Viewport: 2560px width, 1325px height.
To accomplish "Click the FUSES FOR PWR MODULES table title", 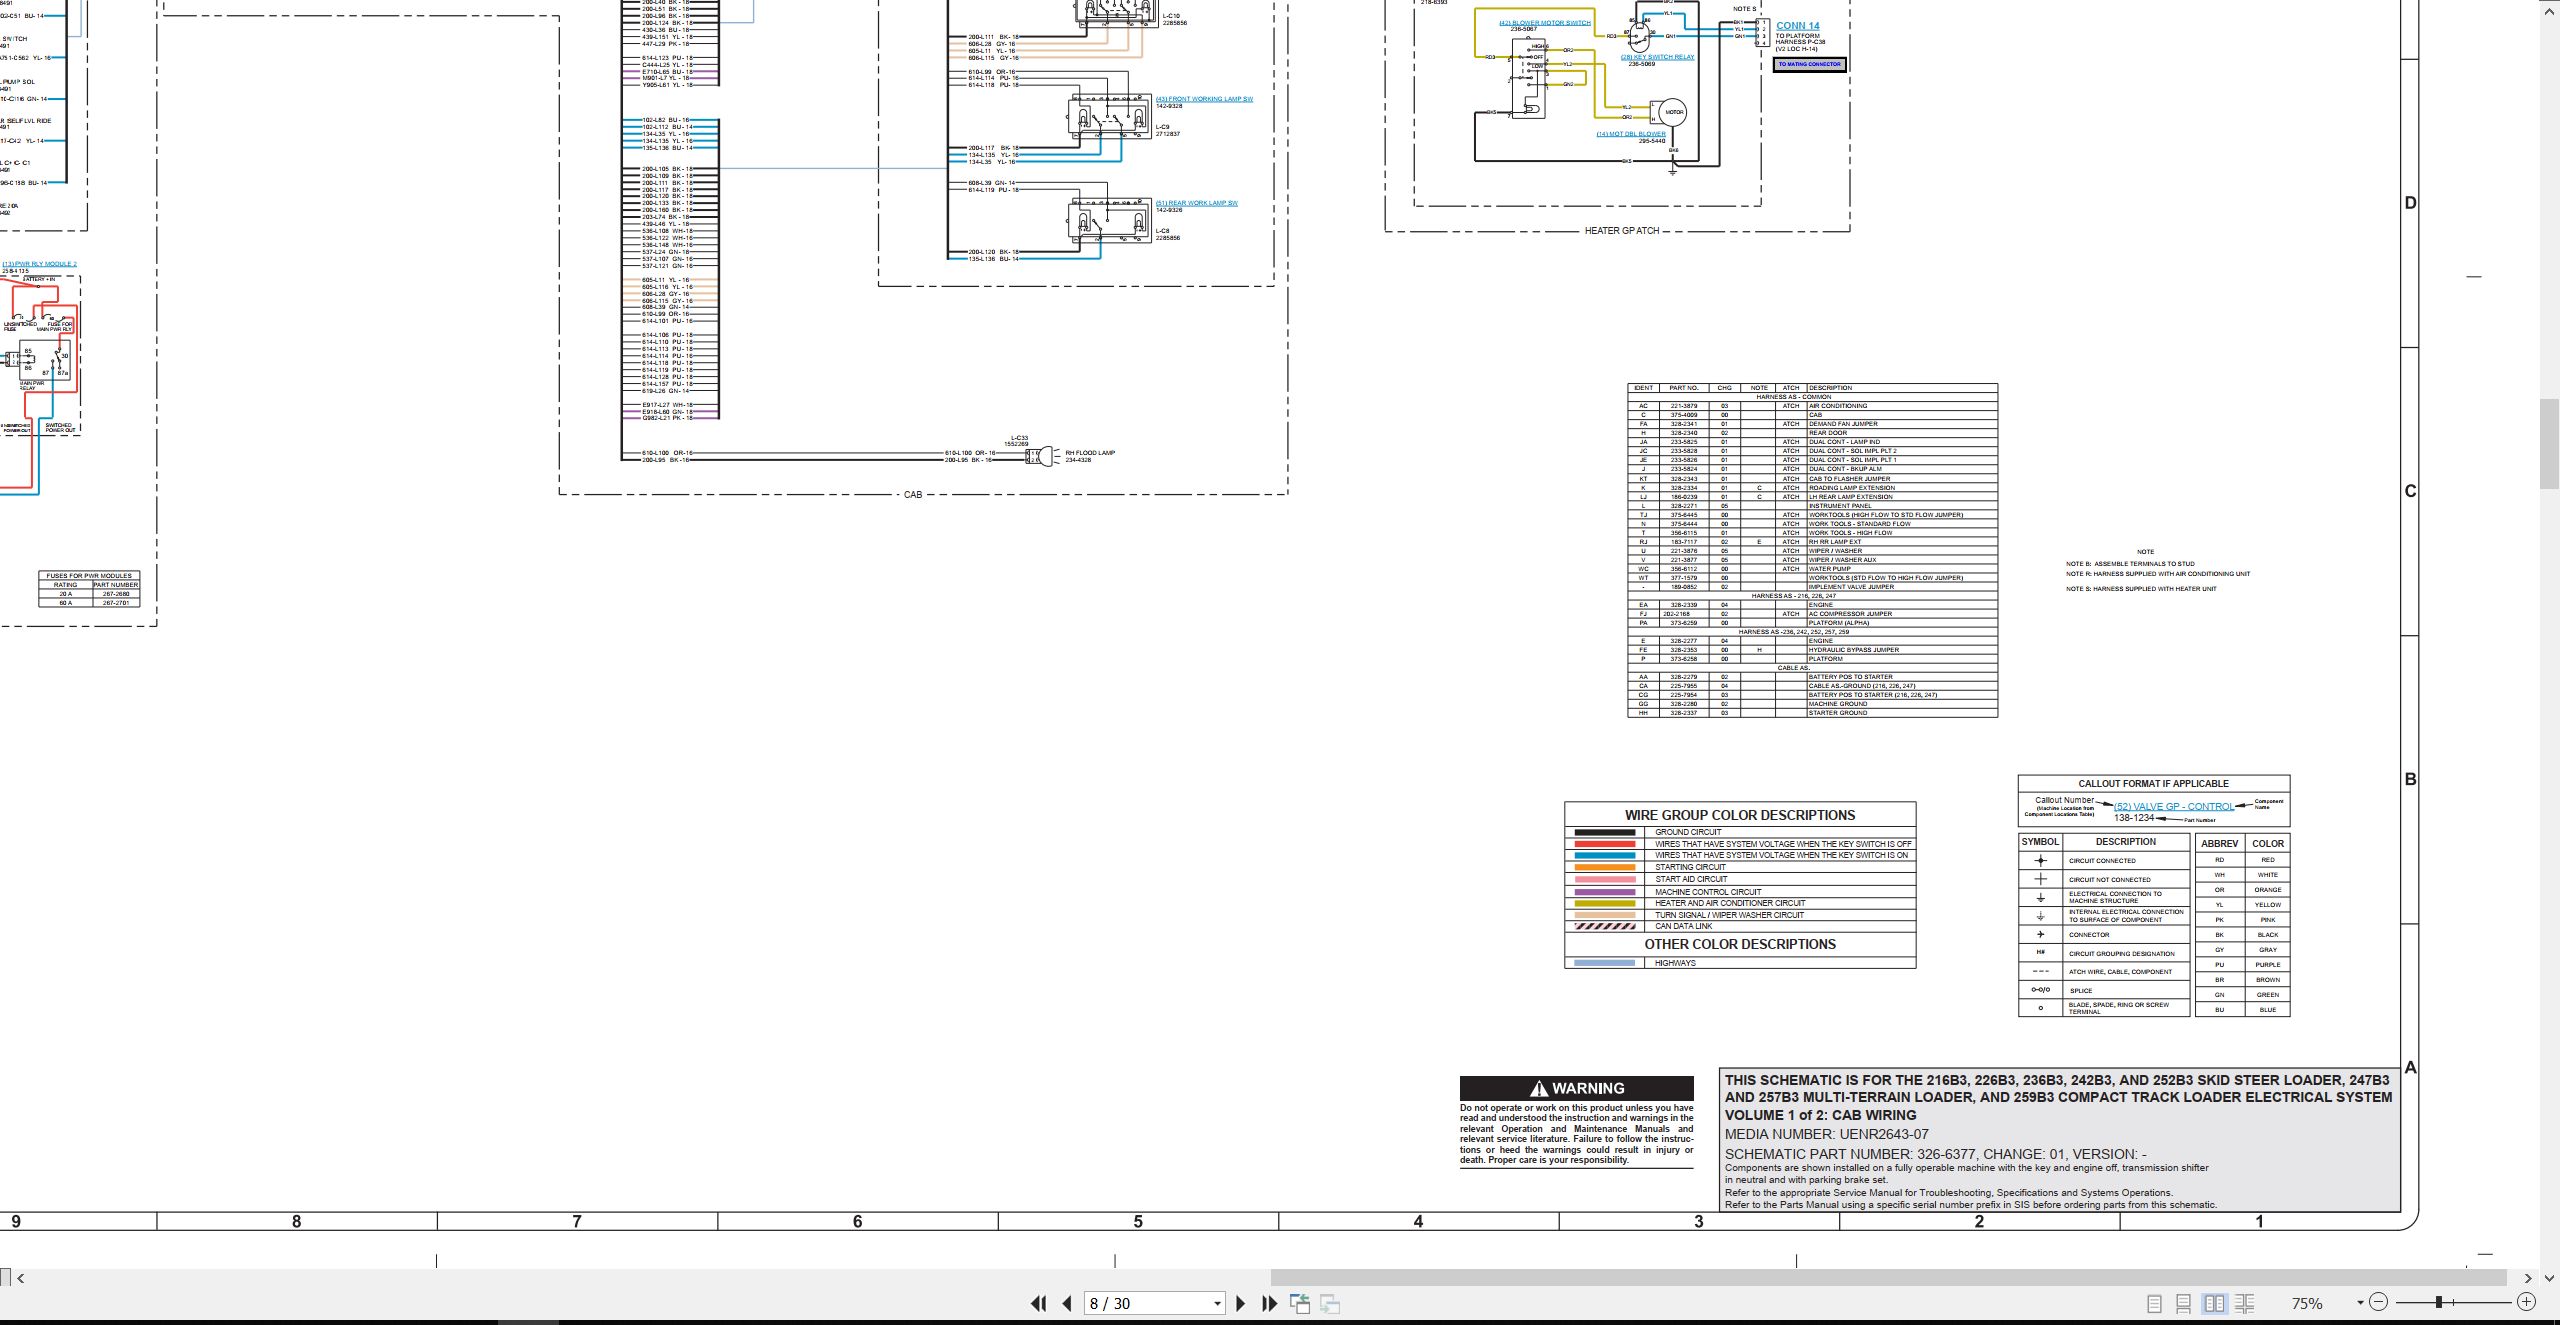I will [89, 576].
